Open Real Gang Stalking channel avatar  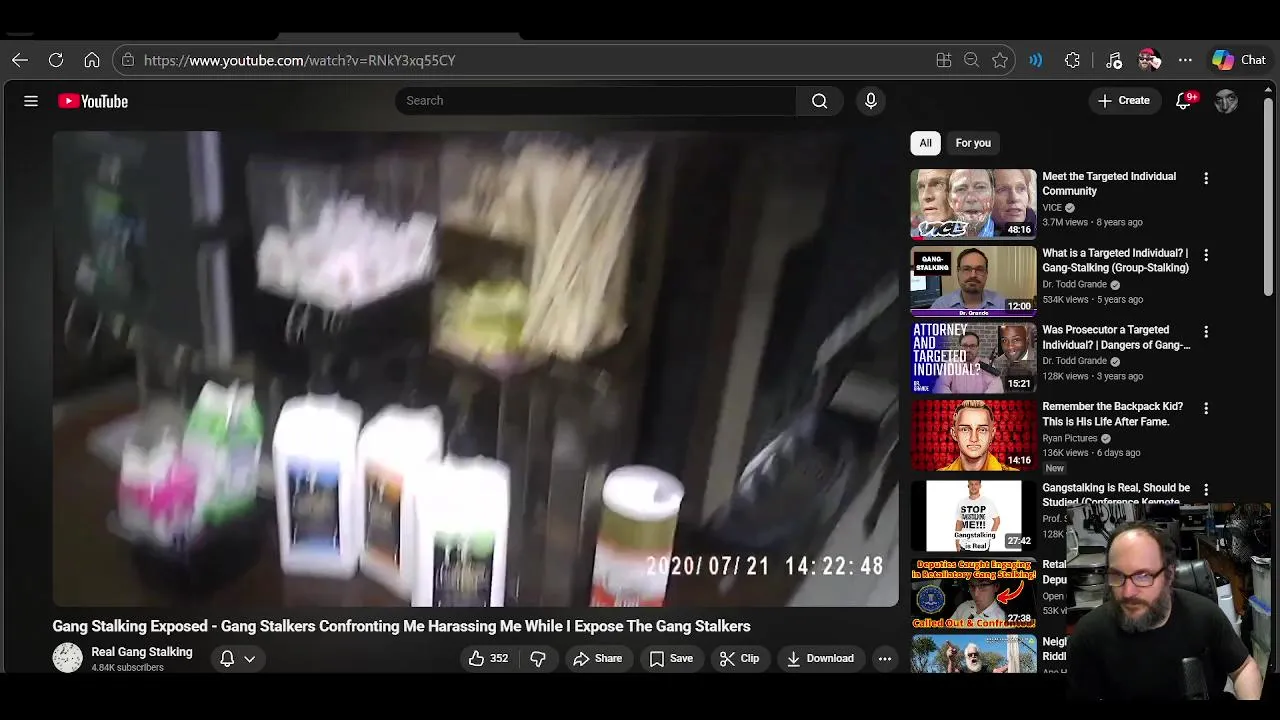click(x=67, y=658)
